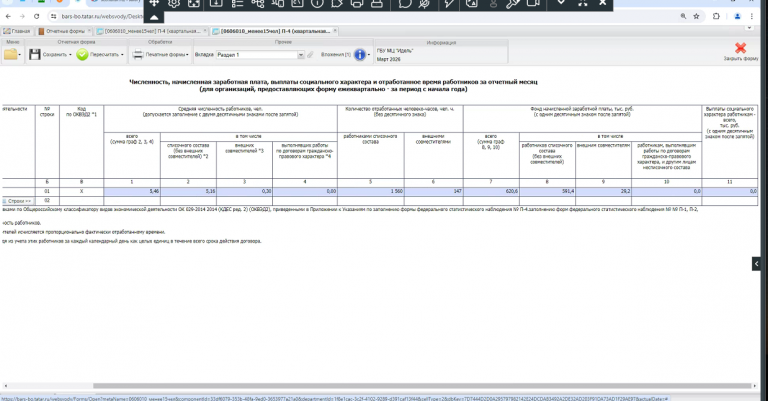The image size is (768, 401).
Task: Expand the collapsed right side panel arrow
Action: [756, 263]
